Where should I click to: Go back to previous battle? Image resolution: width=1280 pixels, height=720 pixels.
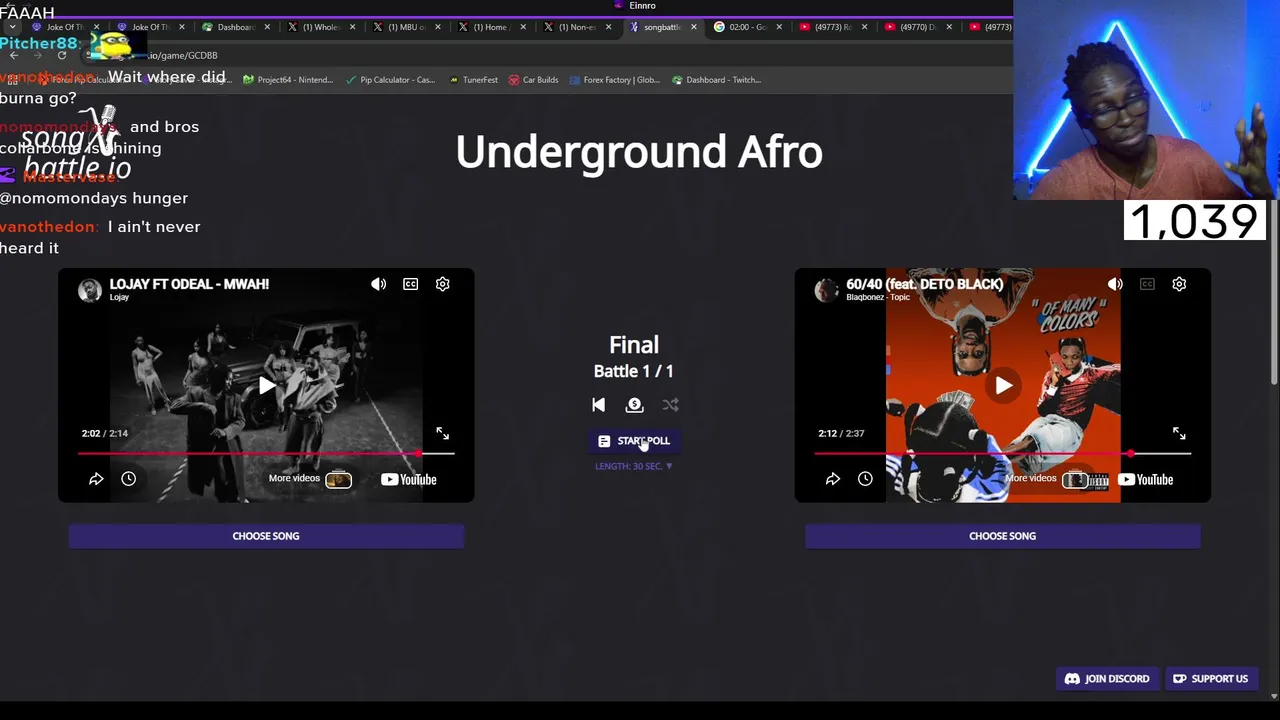coord(598,405)
